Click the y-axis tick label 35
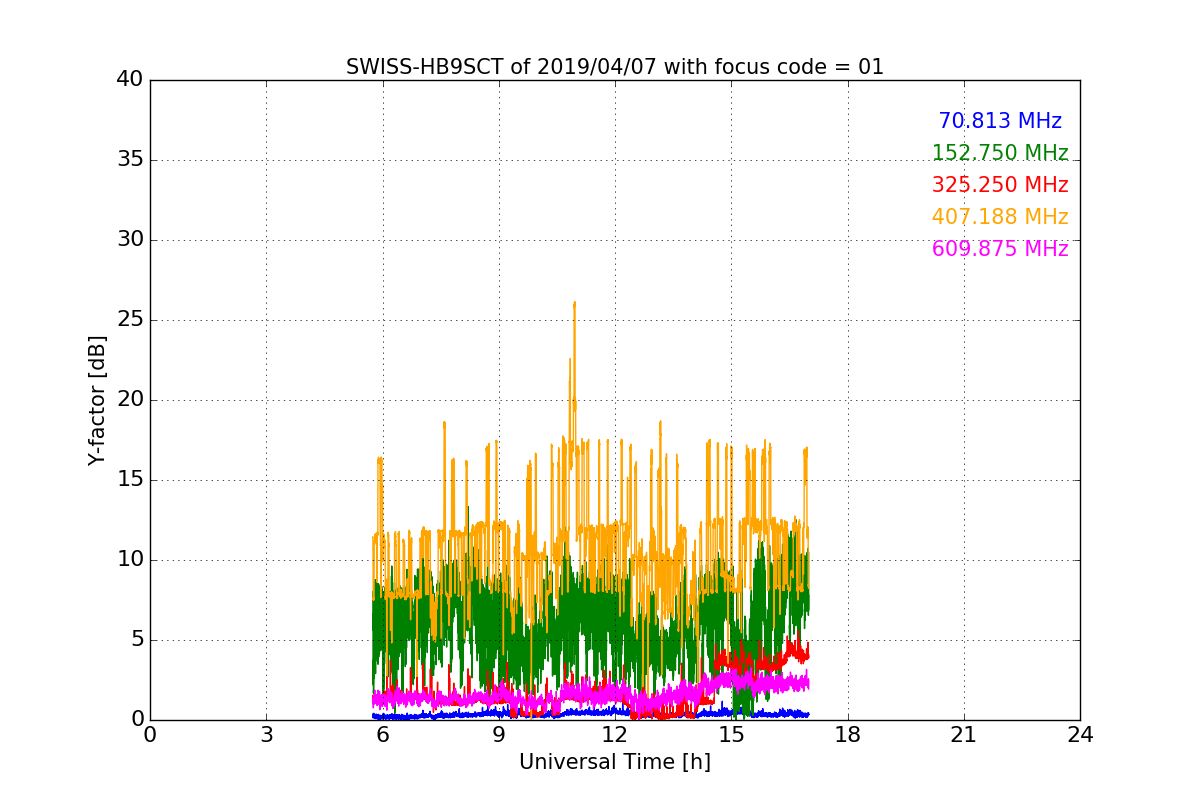The image size is (1200, 800). [130, 160]
